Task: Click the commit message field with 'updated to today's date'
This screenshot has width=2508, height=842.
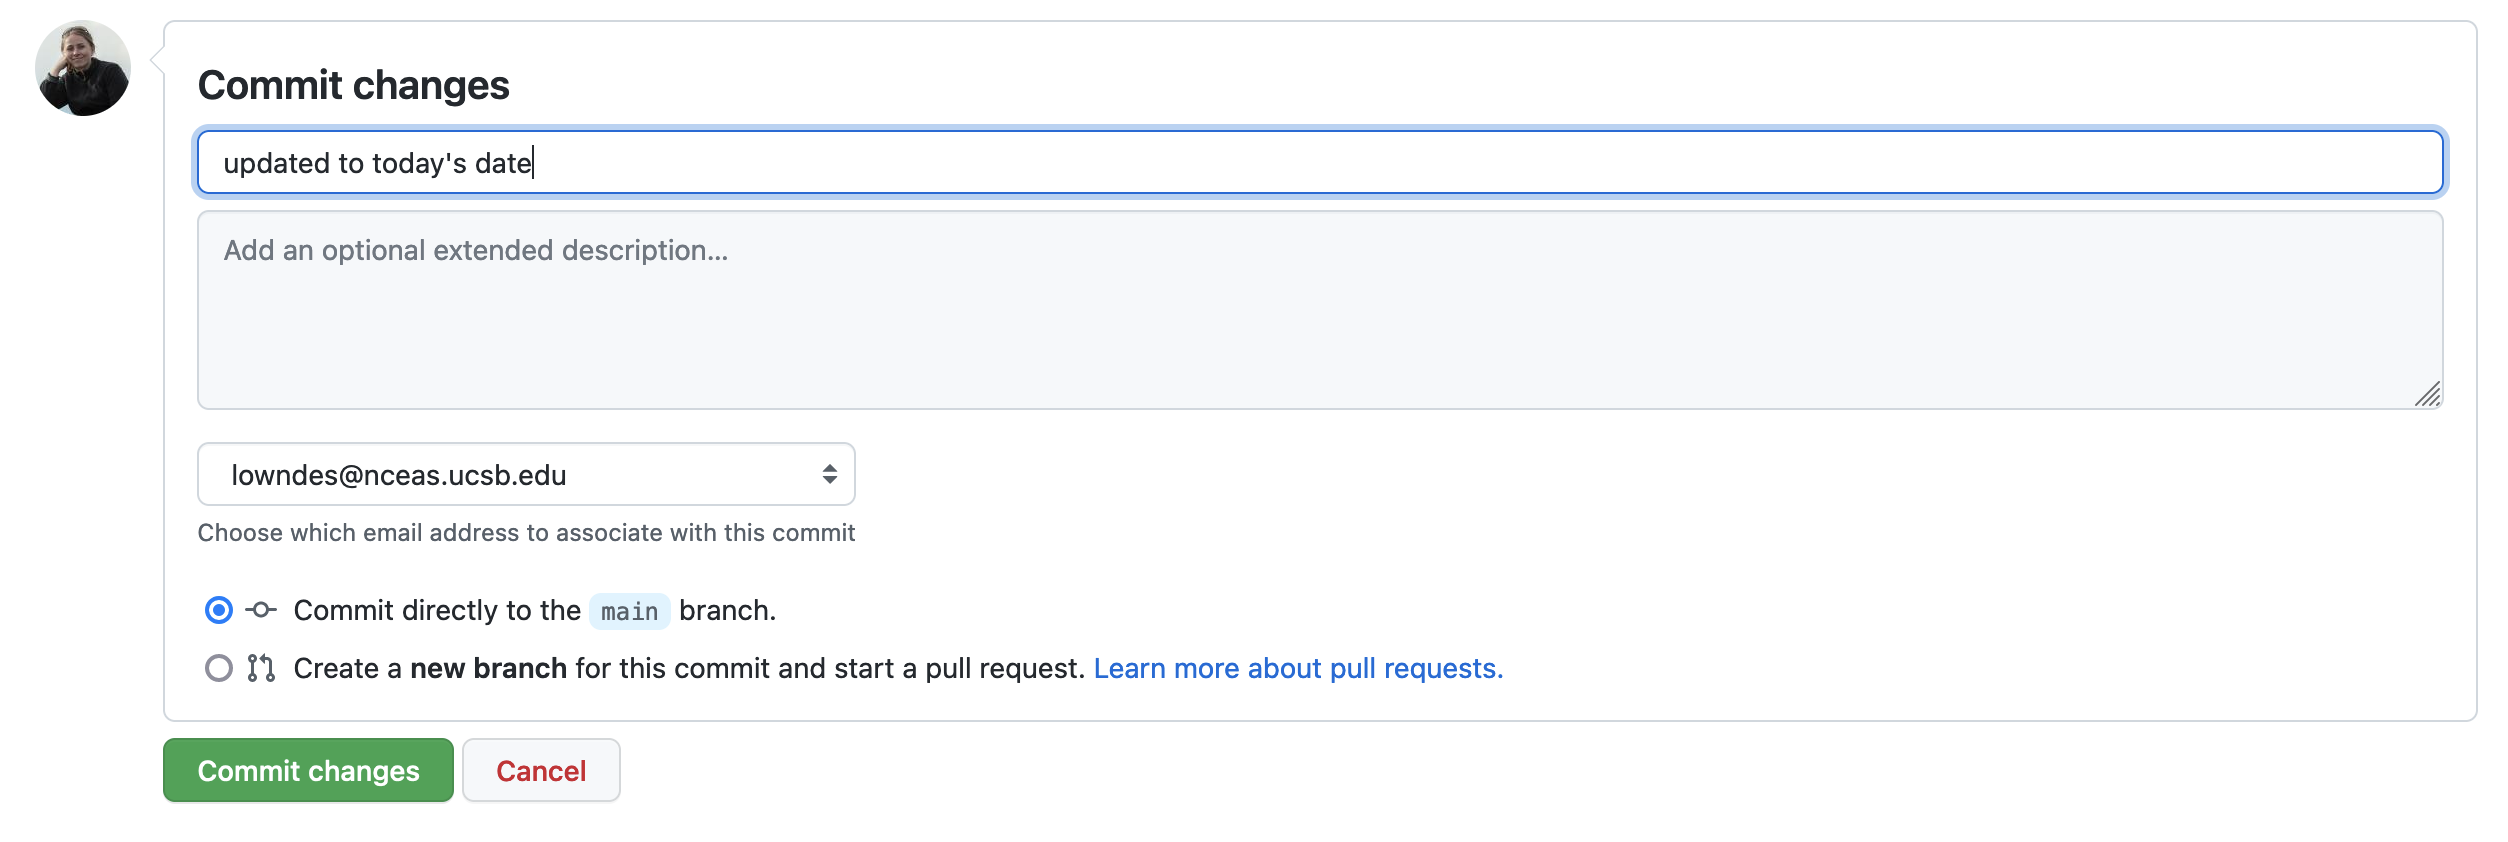Action: (x=1320, y=162)
